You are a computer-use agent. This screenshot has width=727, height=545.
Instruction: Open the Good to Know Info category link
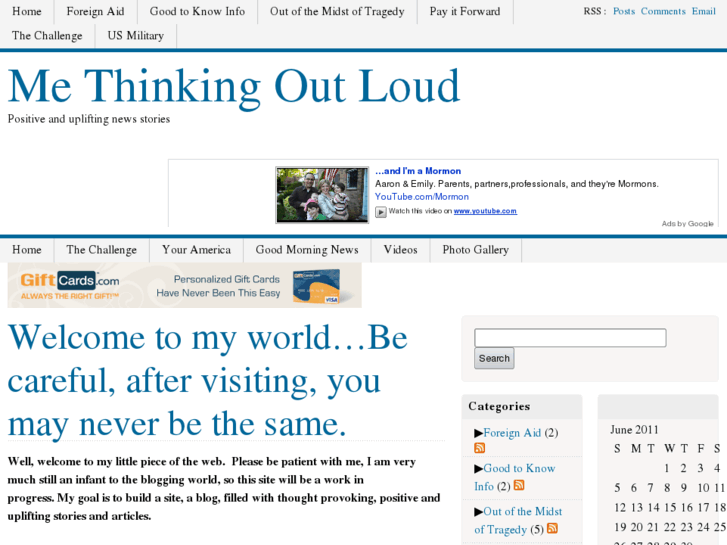click(x=515, y=477)
